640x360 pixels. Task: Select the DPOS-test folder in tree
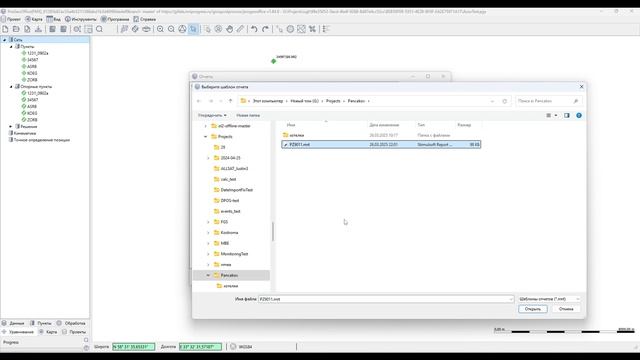click(x=229, y=201)
